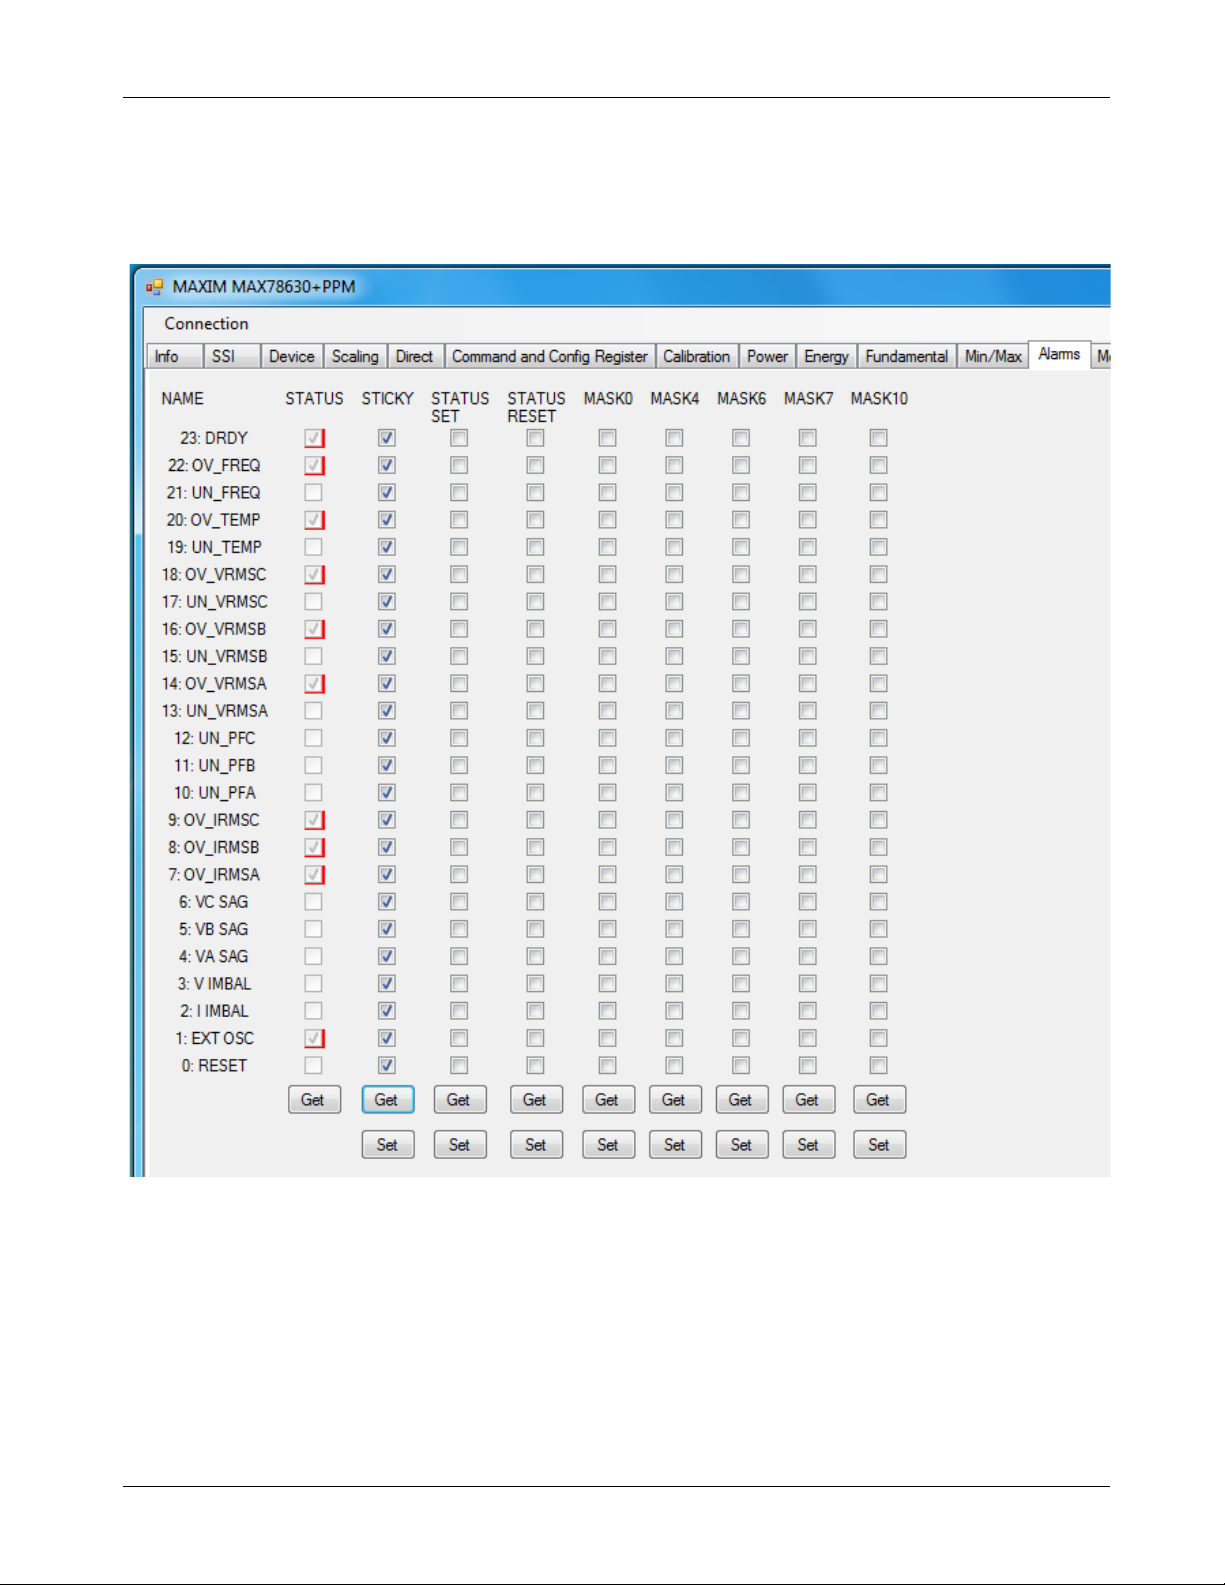Click Set button under MASK6 column
Viewport: 1225px width, 1585px height.
pyautogui.click(x=741, y=1145)
